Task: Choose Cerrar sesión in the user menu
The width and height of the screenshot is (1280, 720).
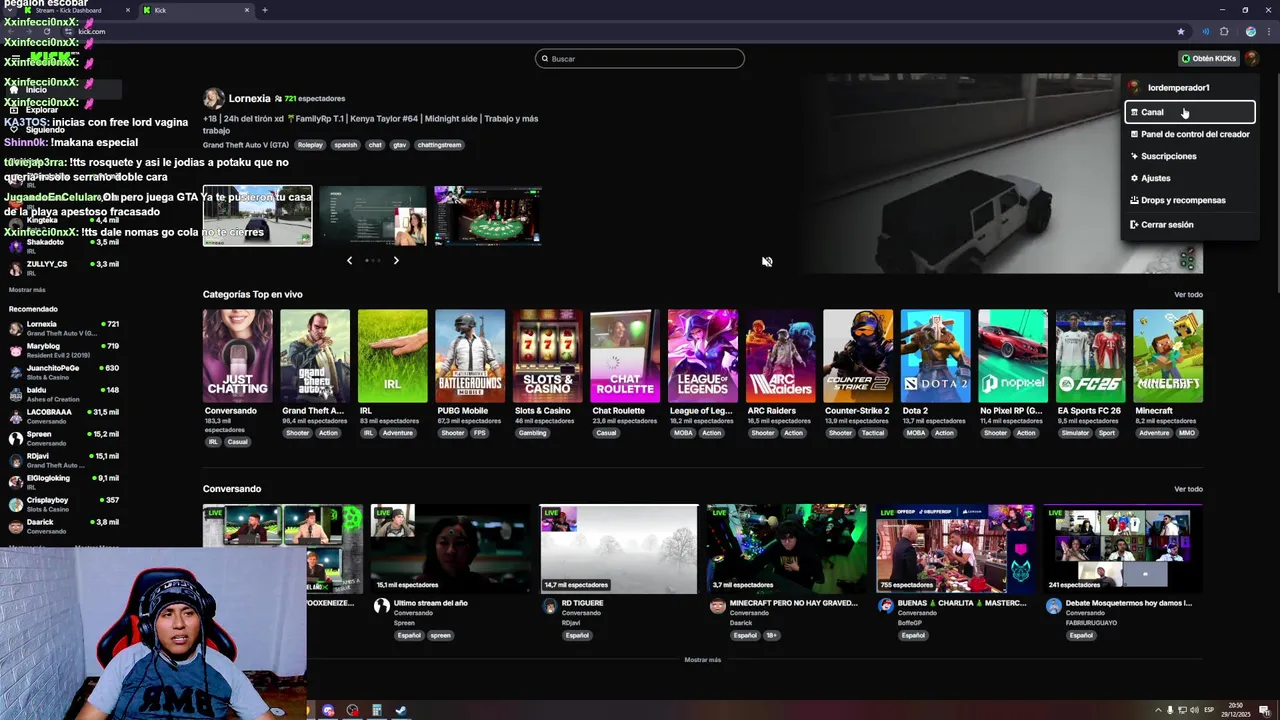Action: (1190, 224)
